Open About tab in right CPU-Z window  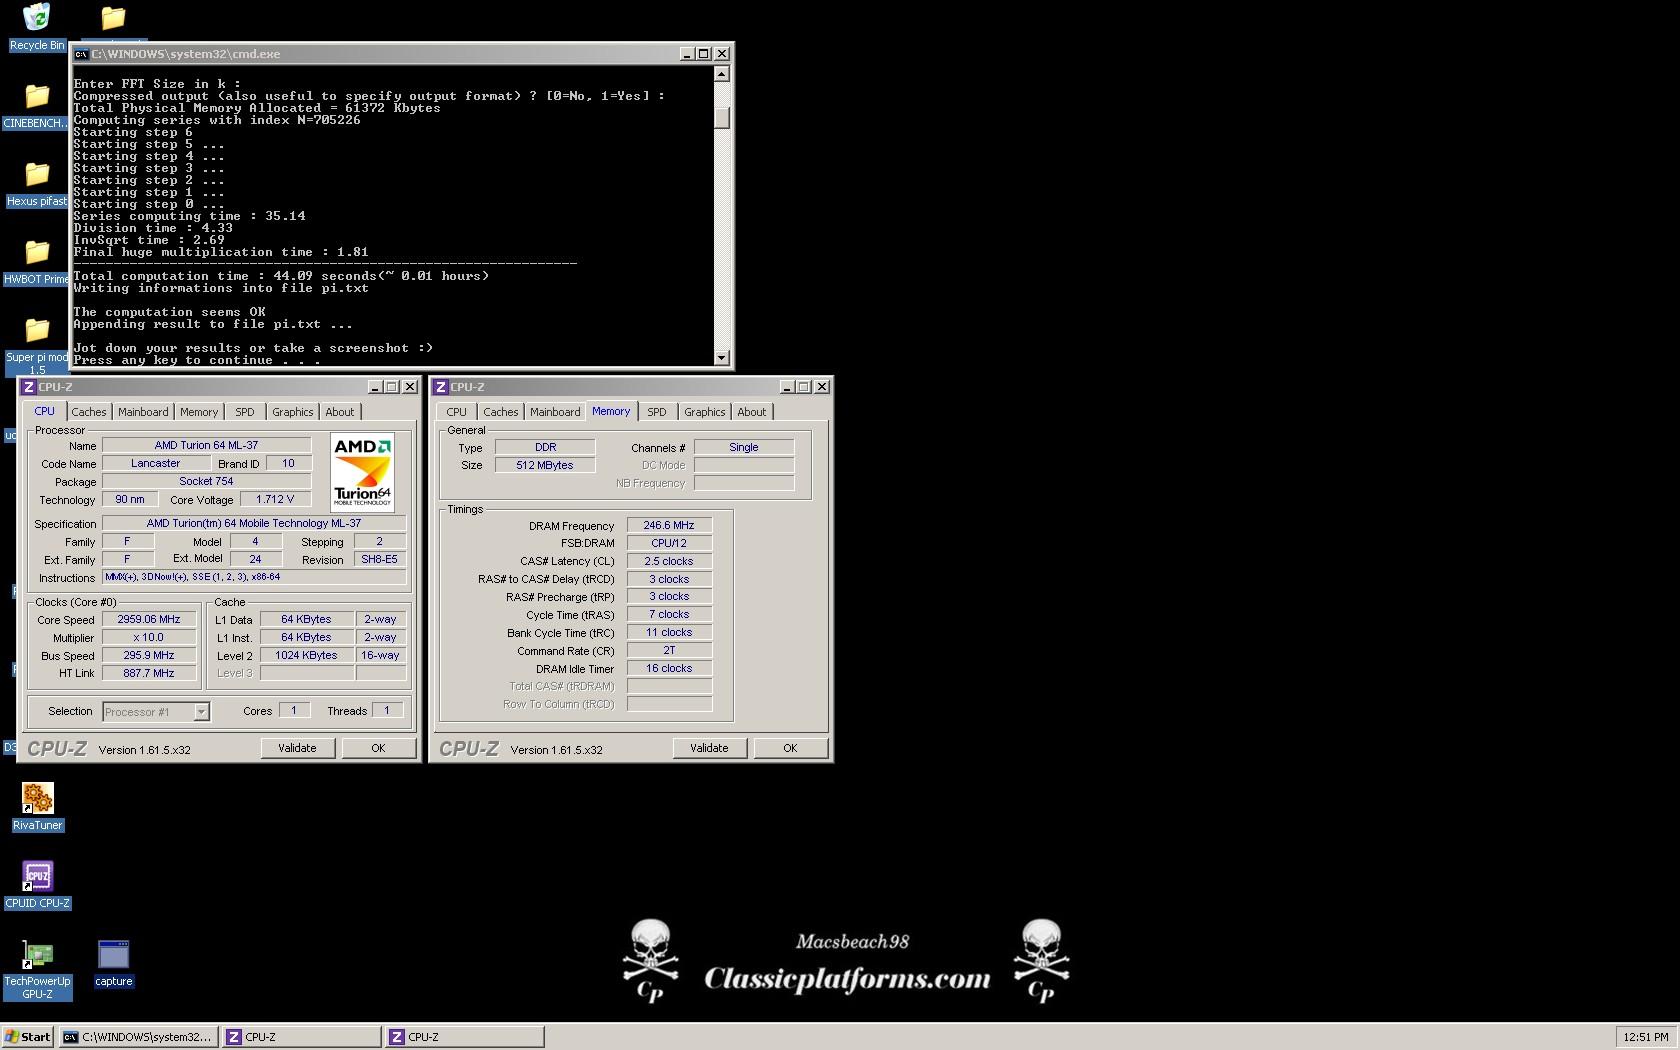752,412
